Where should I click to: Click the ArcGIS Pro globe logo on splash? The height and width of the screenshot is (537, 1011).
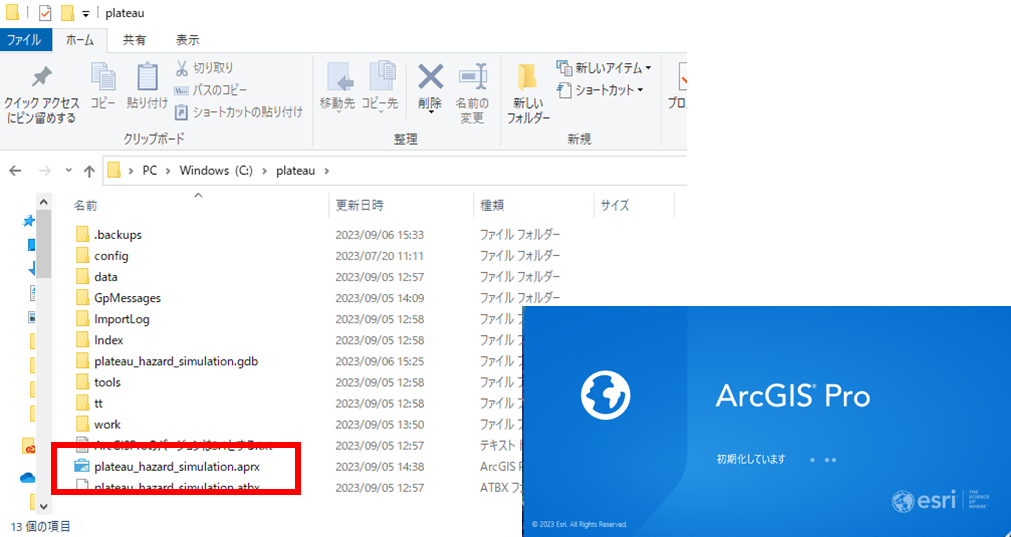pos(605,395)
